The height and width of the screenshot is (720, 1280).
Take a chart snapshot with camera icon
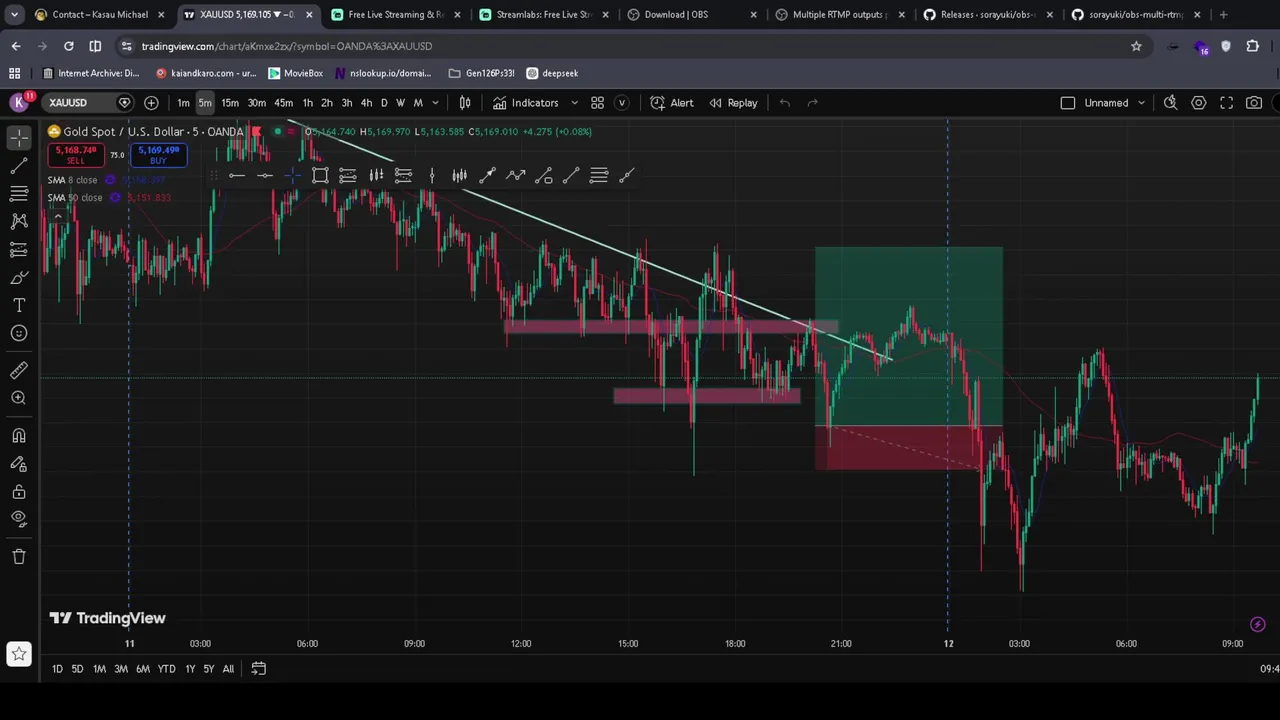click(x=1254, y=103)
